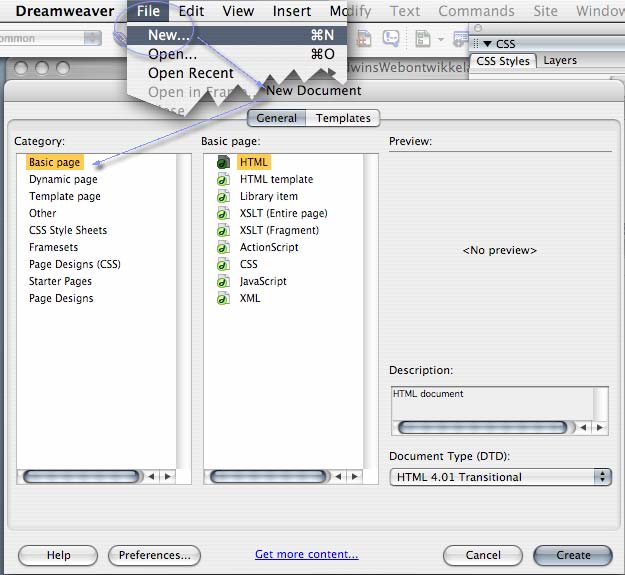
Task: Click right scroll arrow under Basic page list
Action: (x=355, y=476)
